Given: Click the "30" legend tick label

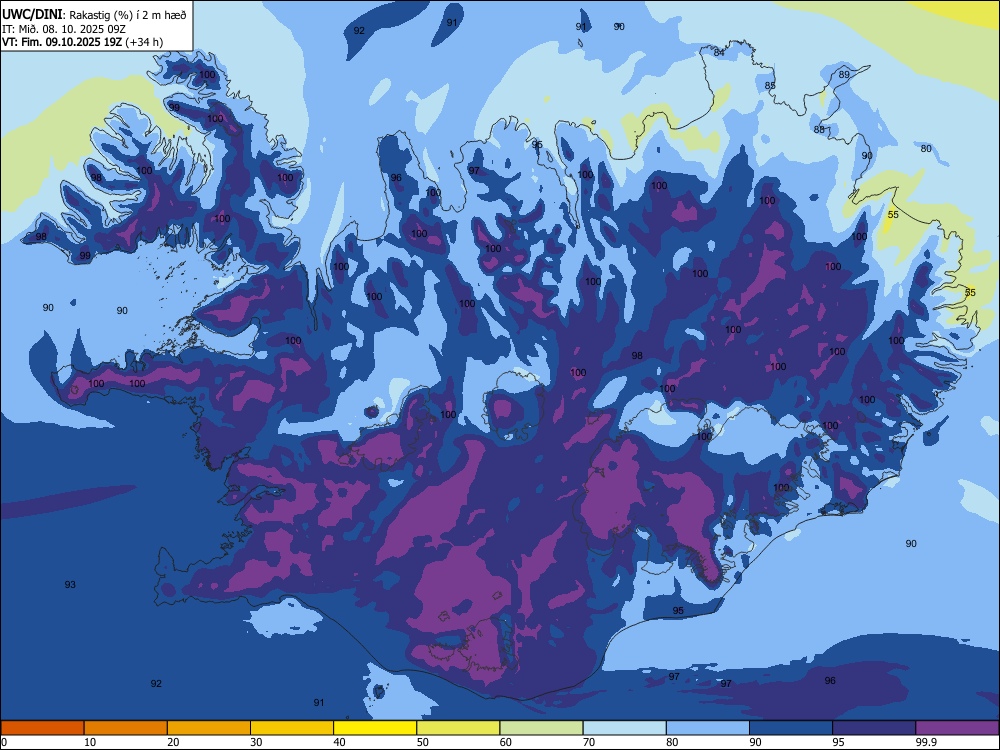Looking at the screenshot, I should click(256, 742).
